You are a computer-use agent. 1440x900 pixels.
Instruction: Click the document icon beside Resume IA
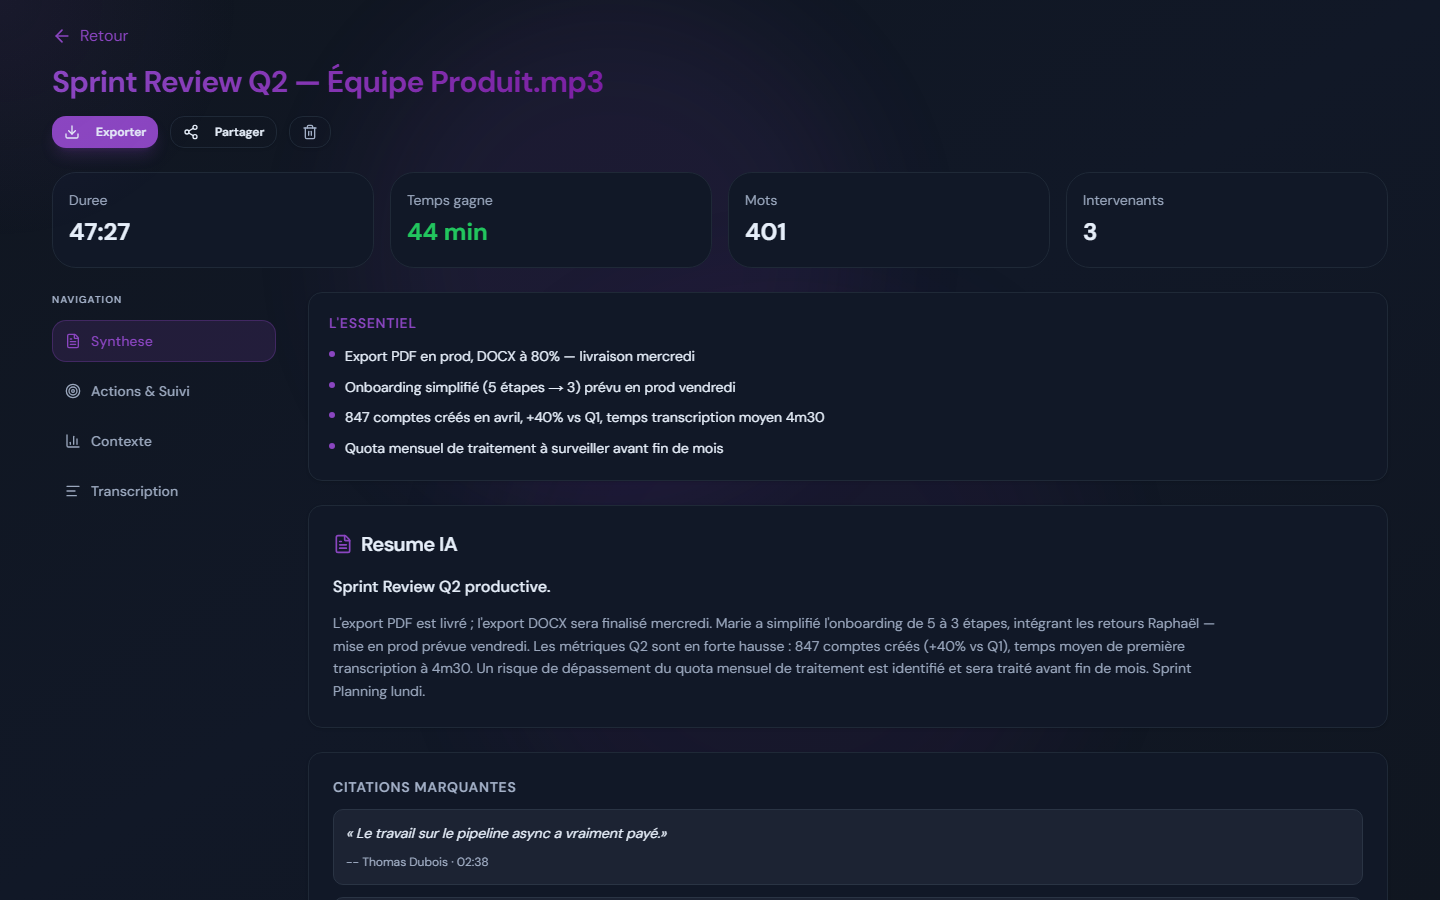(341, 544)
